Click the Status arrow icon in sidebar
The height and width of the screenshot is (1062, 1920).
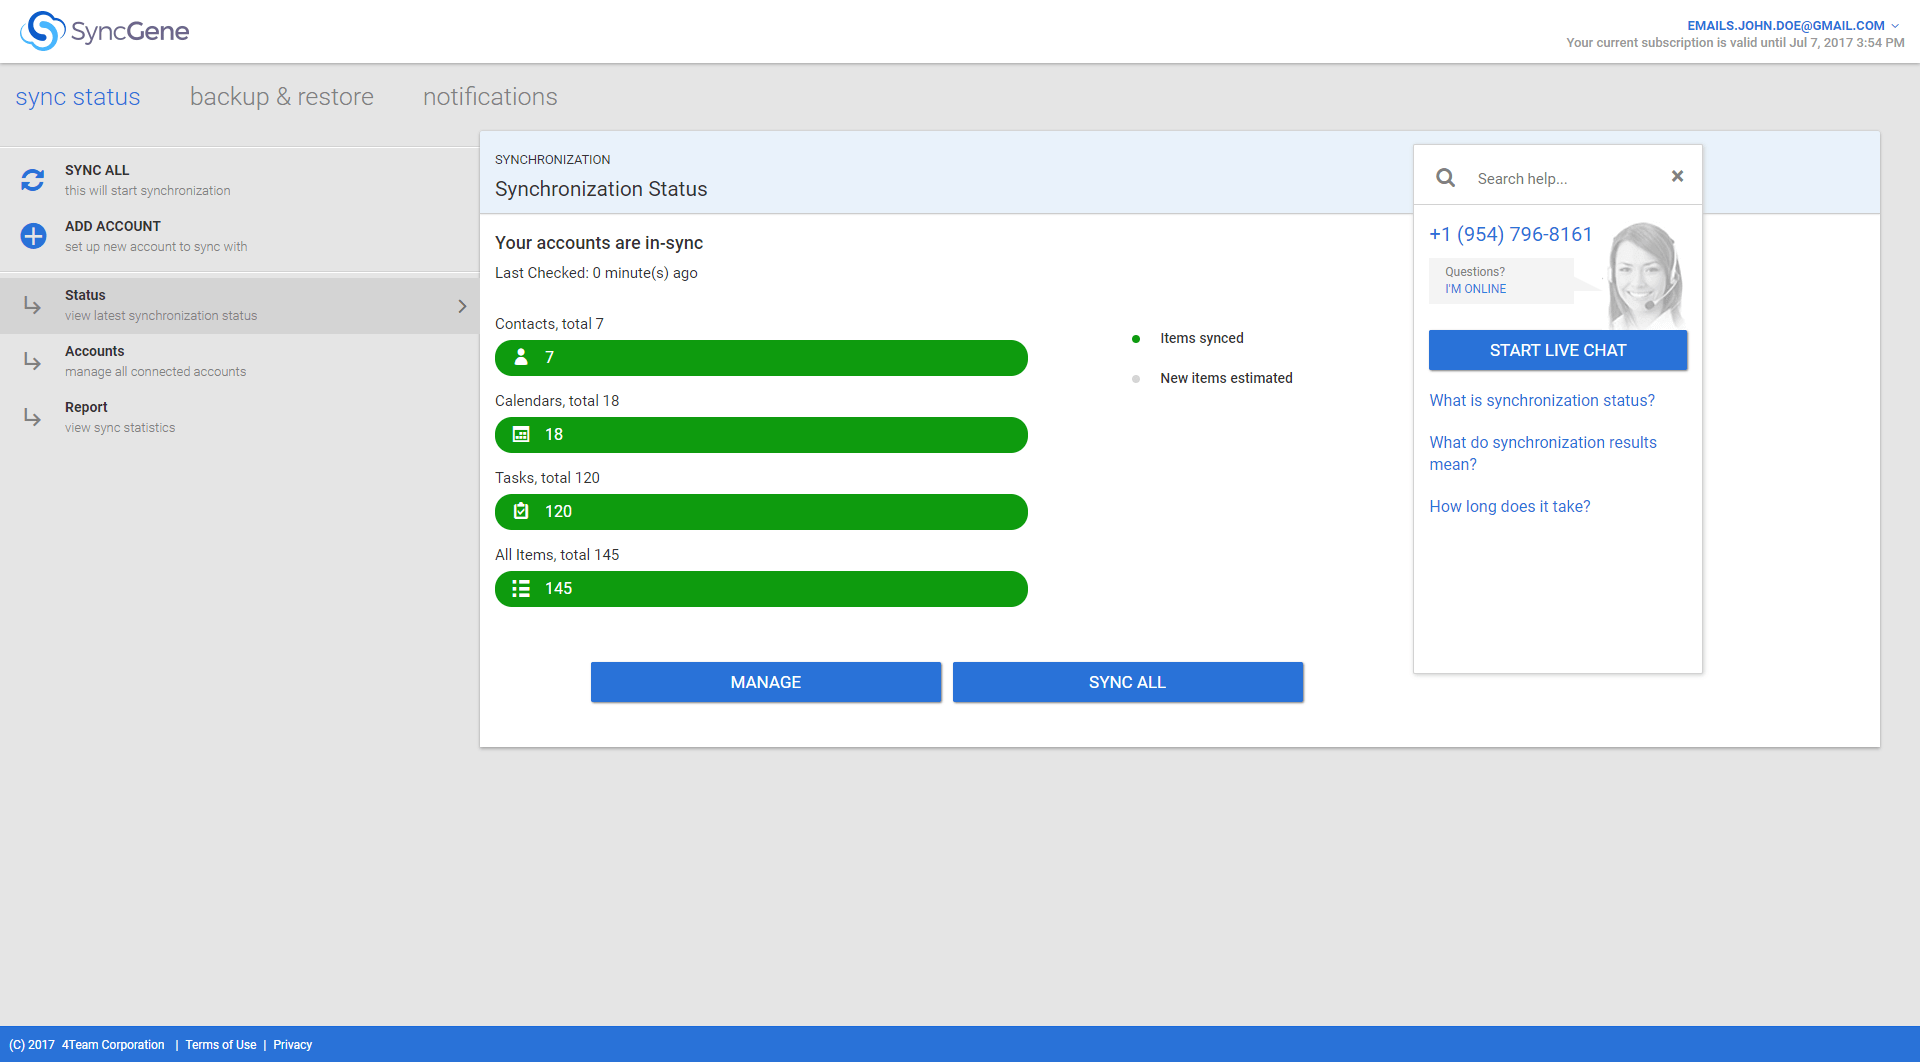(x=30, y=305)
